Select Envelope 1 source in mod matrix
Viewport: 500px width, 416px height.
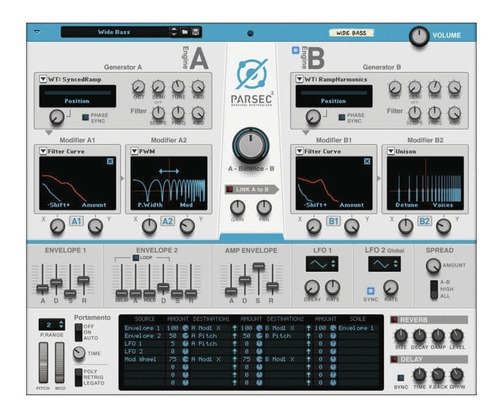tap(142, 328)
